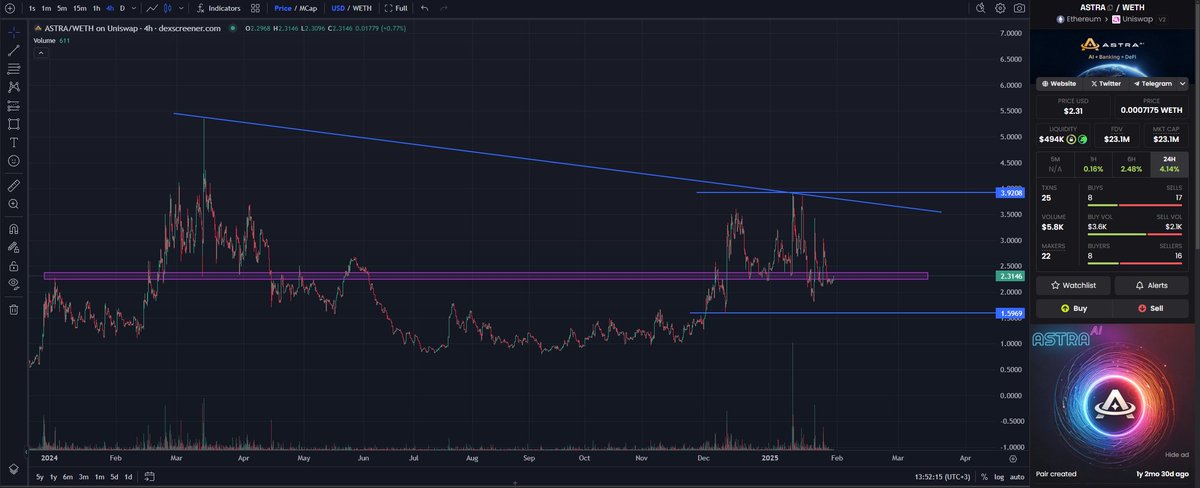The width and height of the screenshot is (1200, 488).
Task: Open ASTRA Website link
Action: 1059,83
